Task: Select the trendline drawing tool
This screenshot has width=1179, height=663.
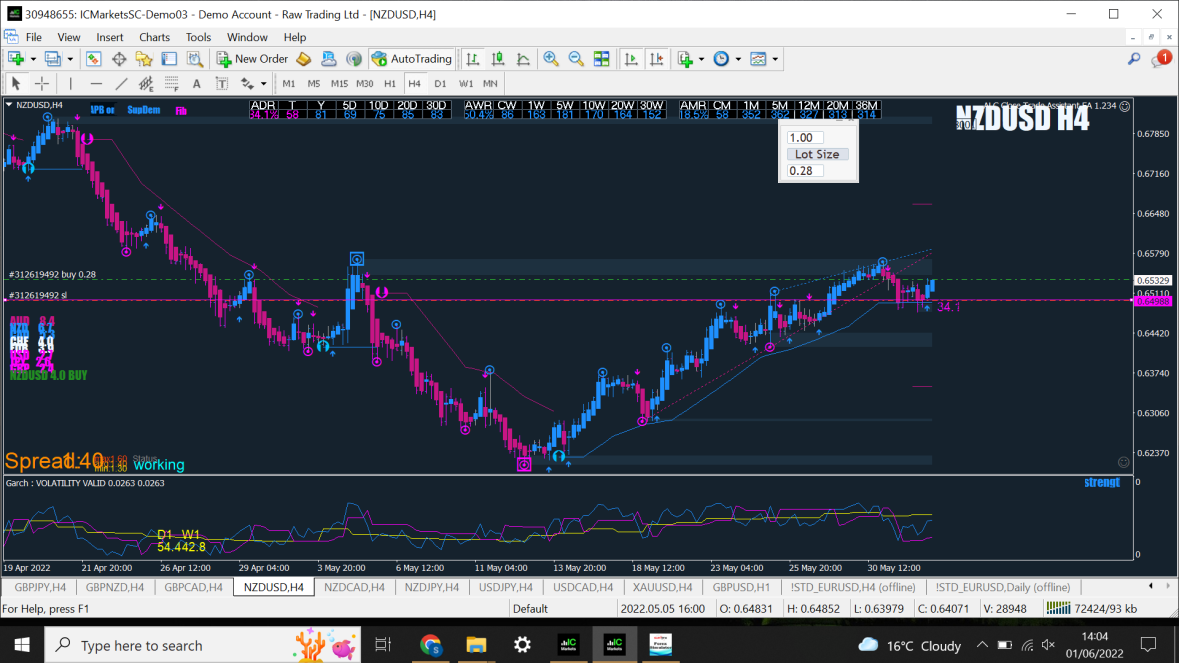Action: click(x=121, y=84)
